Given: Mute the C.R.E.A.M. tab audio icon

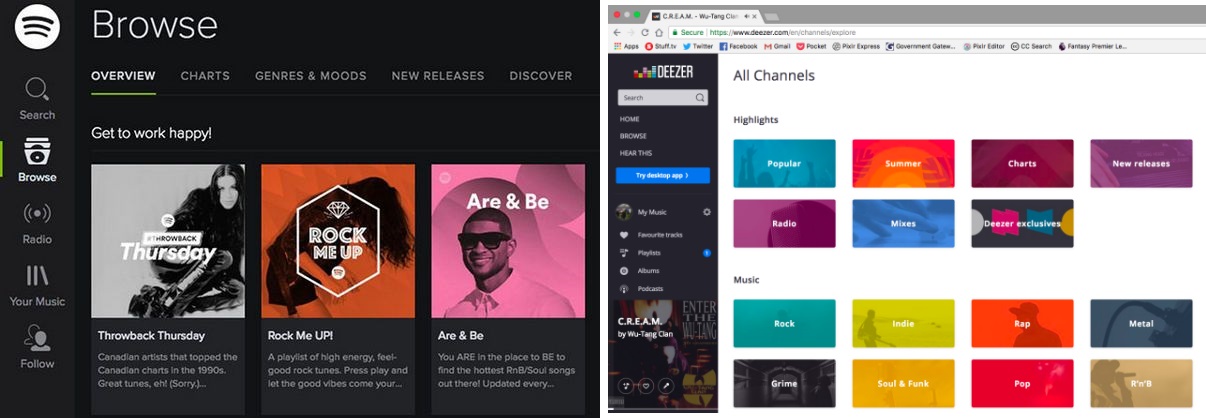Looking at the screenshot, I should [x=745, y=15].
